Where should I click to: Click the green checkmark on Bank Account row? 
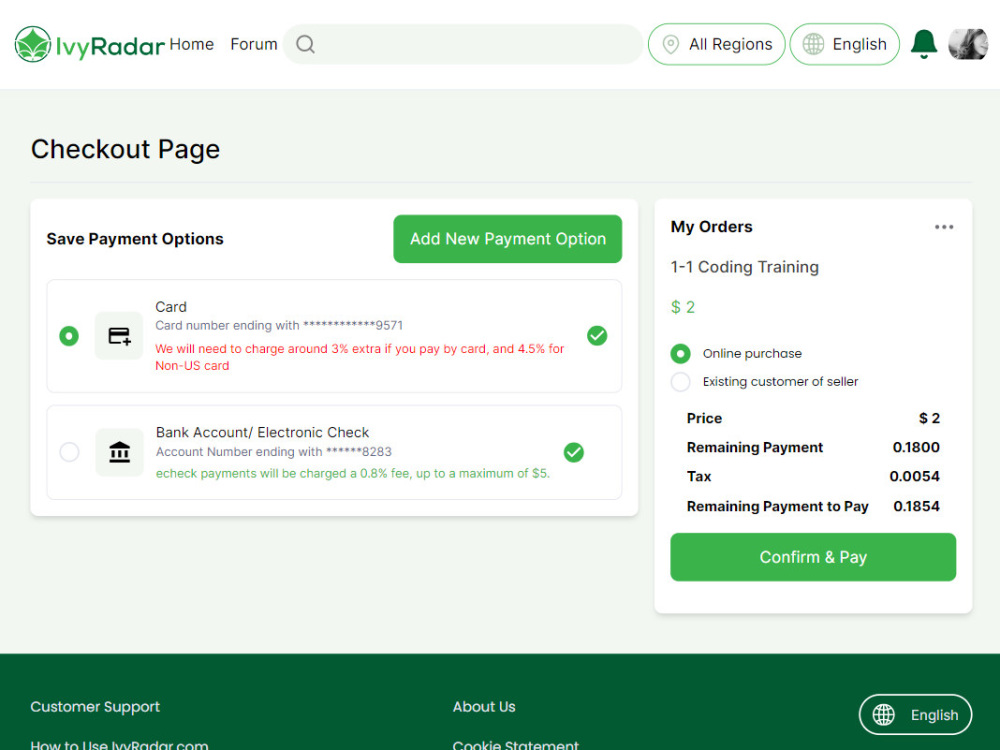pos(573,452)
